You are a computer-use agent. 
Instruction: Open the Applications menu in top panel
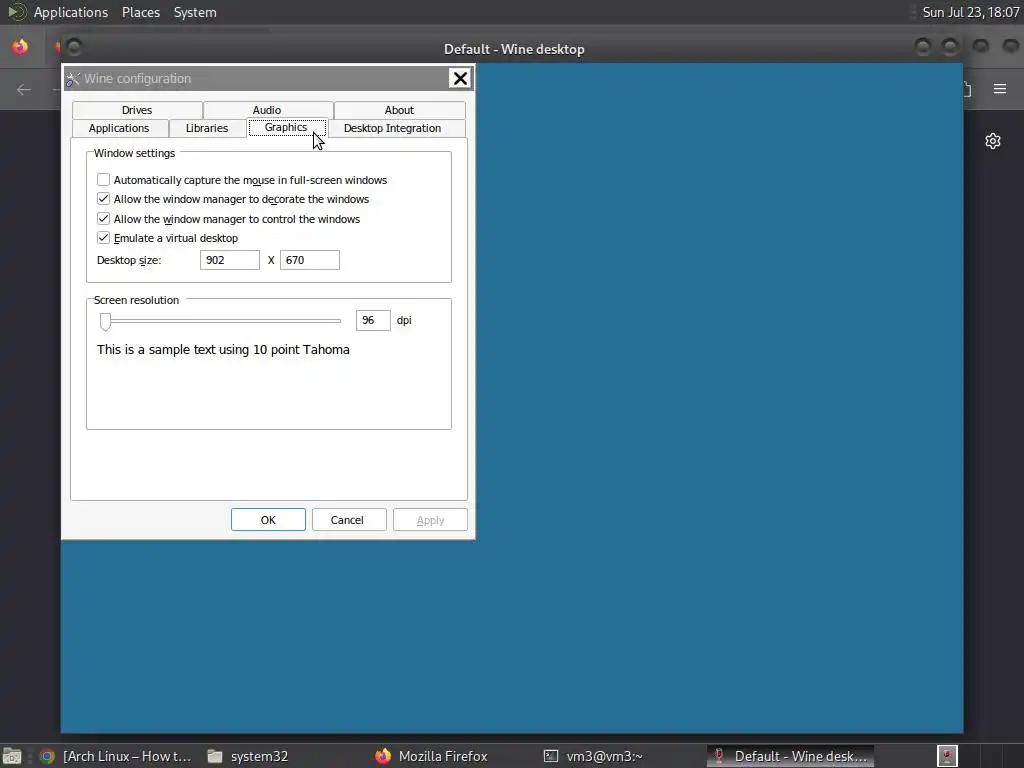71,12
